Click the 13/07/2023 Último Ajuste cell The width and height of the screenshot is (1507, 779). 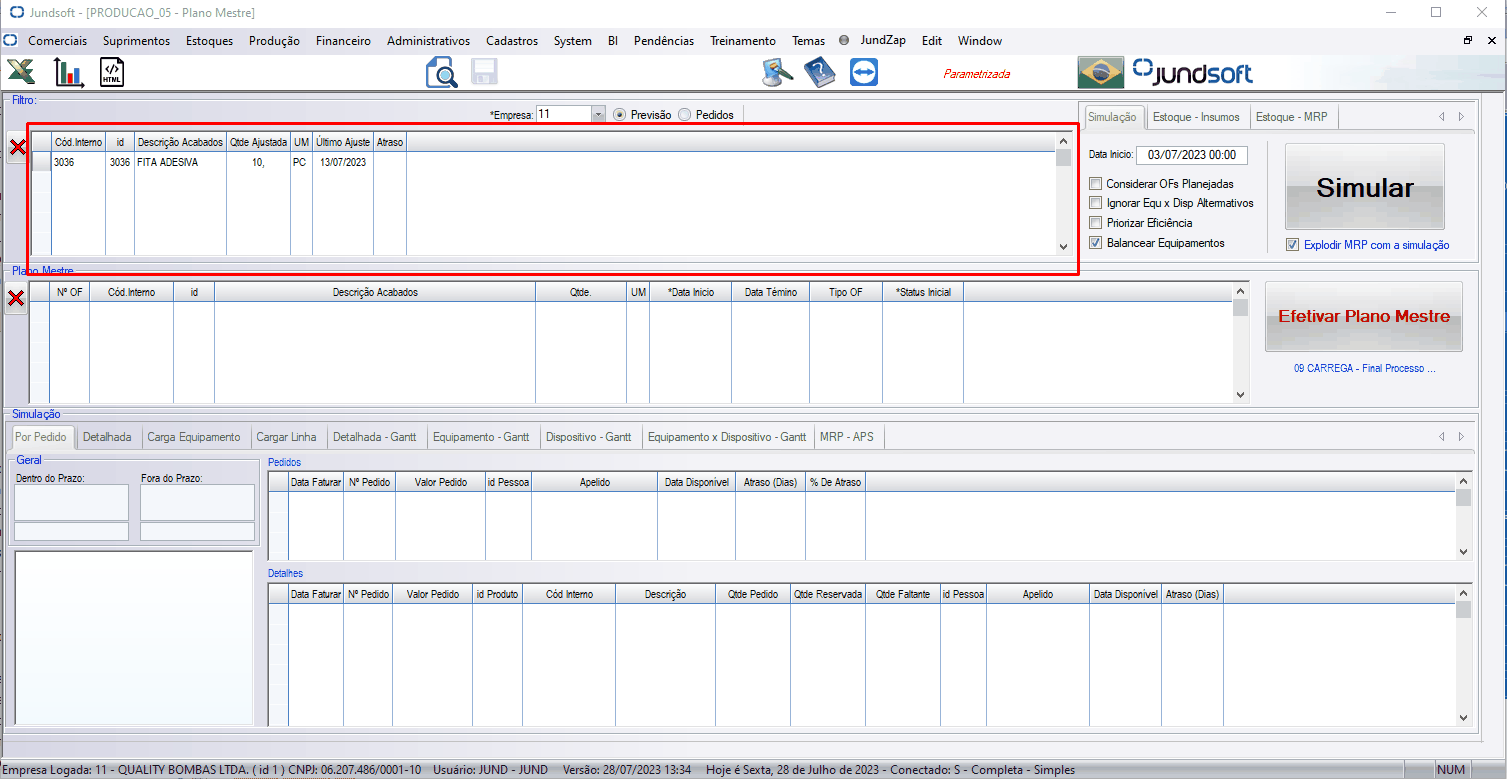click(x=343, y=162)
